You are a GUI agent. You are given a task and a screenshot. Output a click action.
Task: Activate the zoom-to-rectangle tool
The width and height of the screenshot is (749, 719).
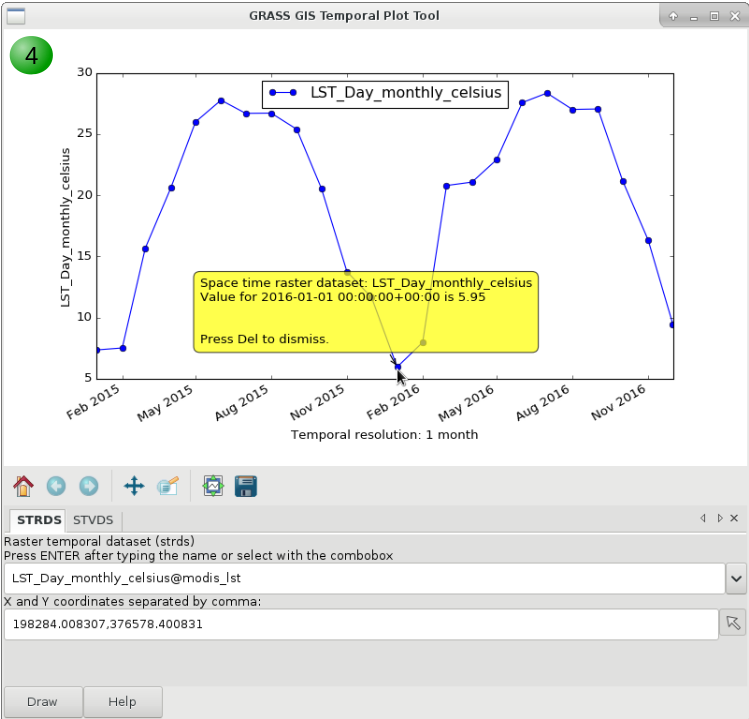pos(168,486)
